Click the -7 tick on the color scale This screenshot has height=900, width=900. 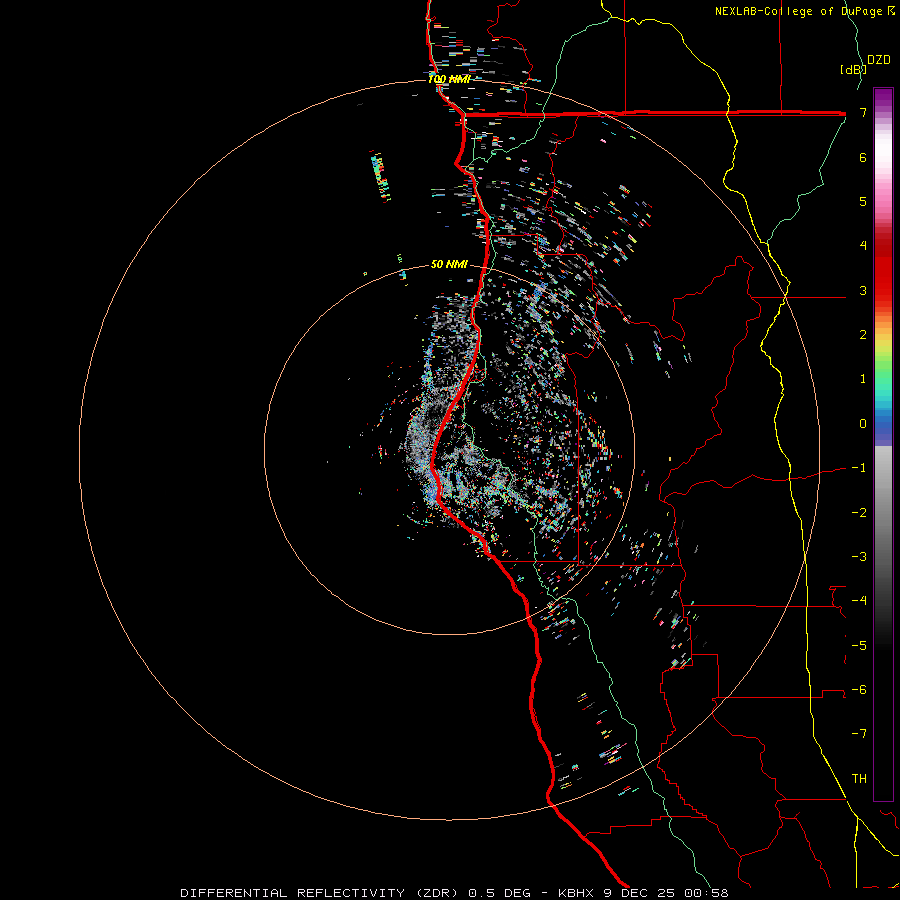[859, 734]
